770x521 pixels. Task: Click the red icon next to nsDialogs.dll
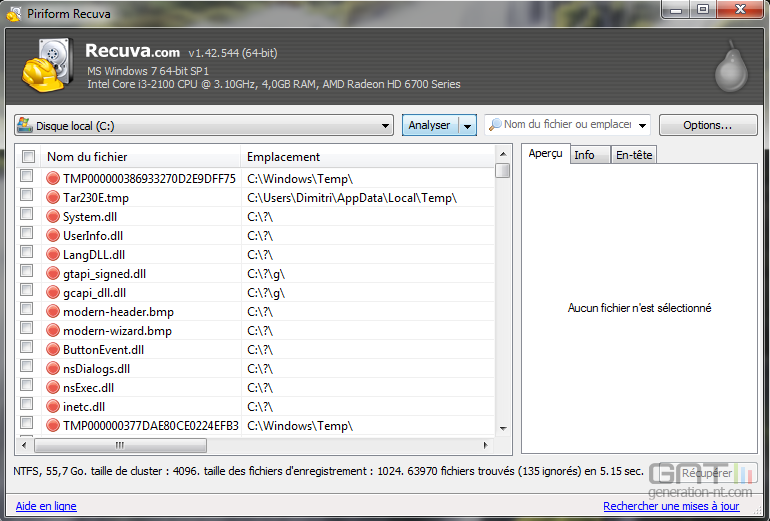(x=53, y=368)
